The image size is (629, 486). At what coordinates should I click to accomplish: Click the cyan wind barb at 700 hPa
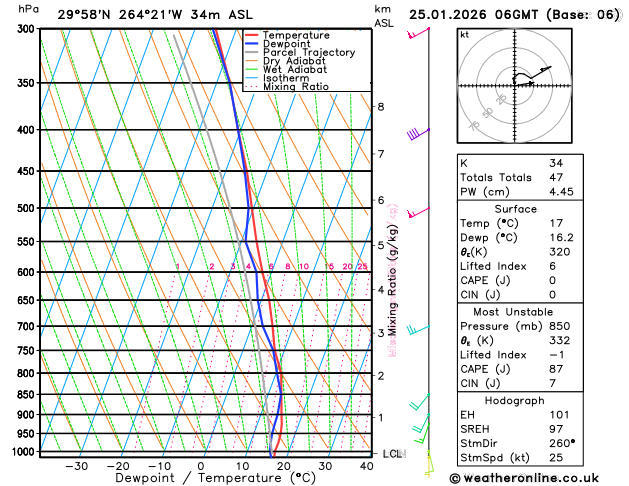(x=418, y=330)
